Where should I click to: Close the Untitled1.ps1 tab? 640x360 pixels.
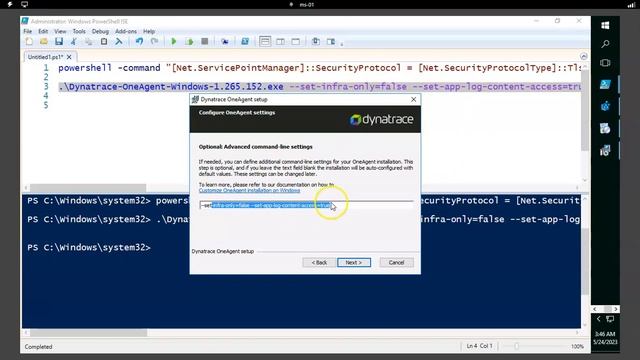tap(69, 57)
